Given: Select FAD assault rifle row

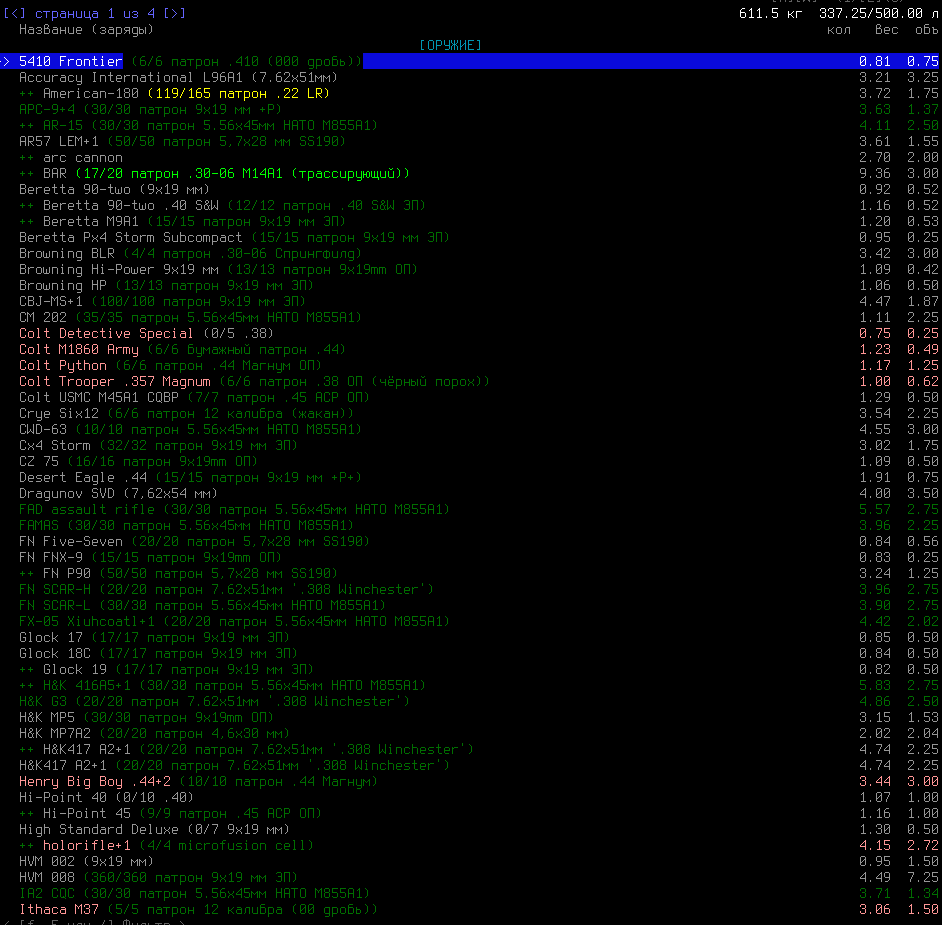Looking at the screenshot, I should [471, 509].
